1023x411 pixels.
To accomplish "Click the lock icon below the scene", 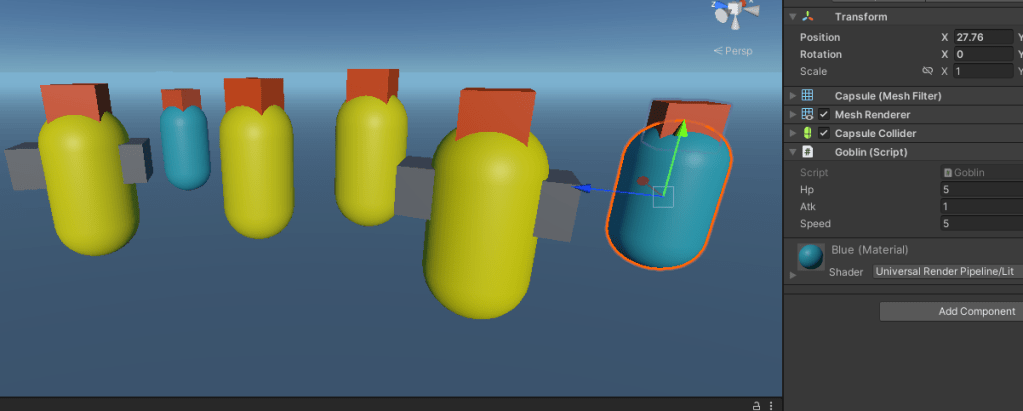I will pyautogui.click(x=757, y=404).
